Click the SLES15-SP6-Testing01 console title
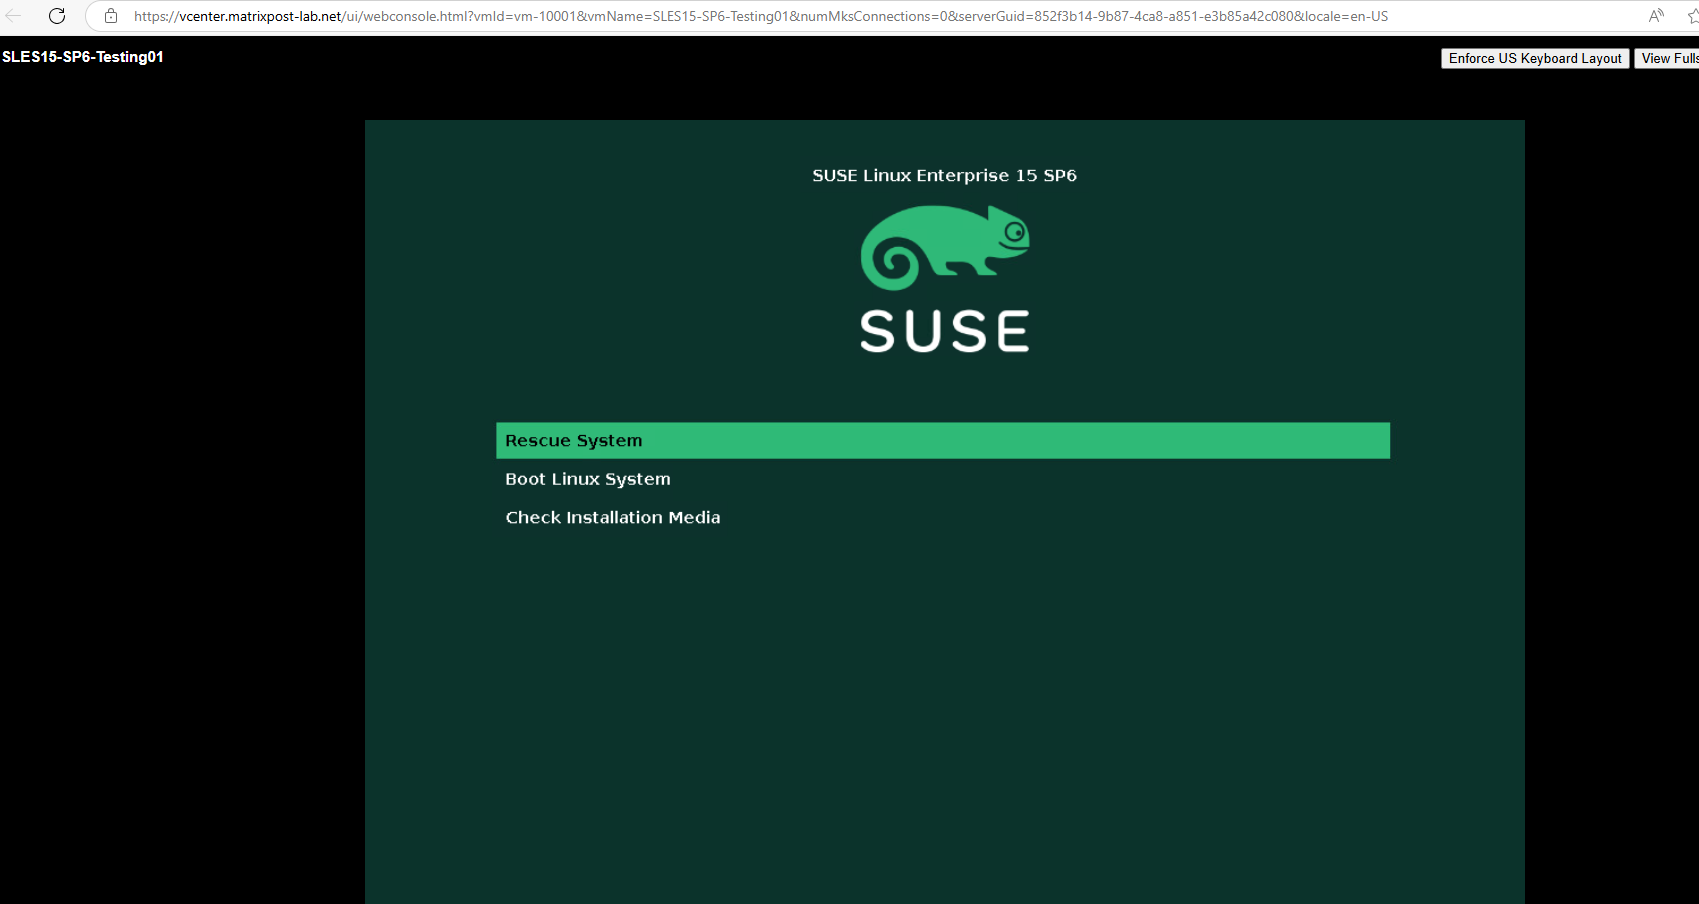 click(83, 57)
